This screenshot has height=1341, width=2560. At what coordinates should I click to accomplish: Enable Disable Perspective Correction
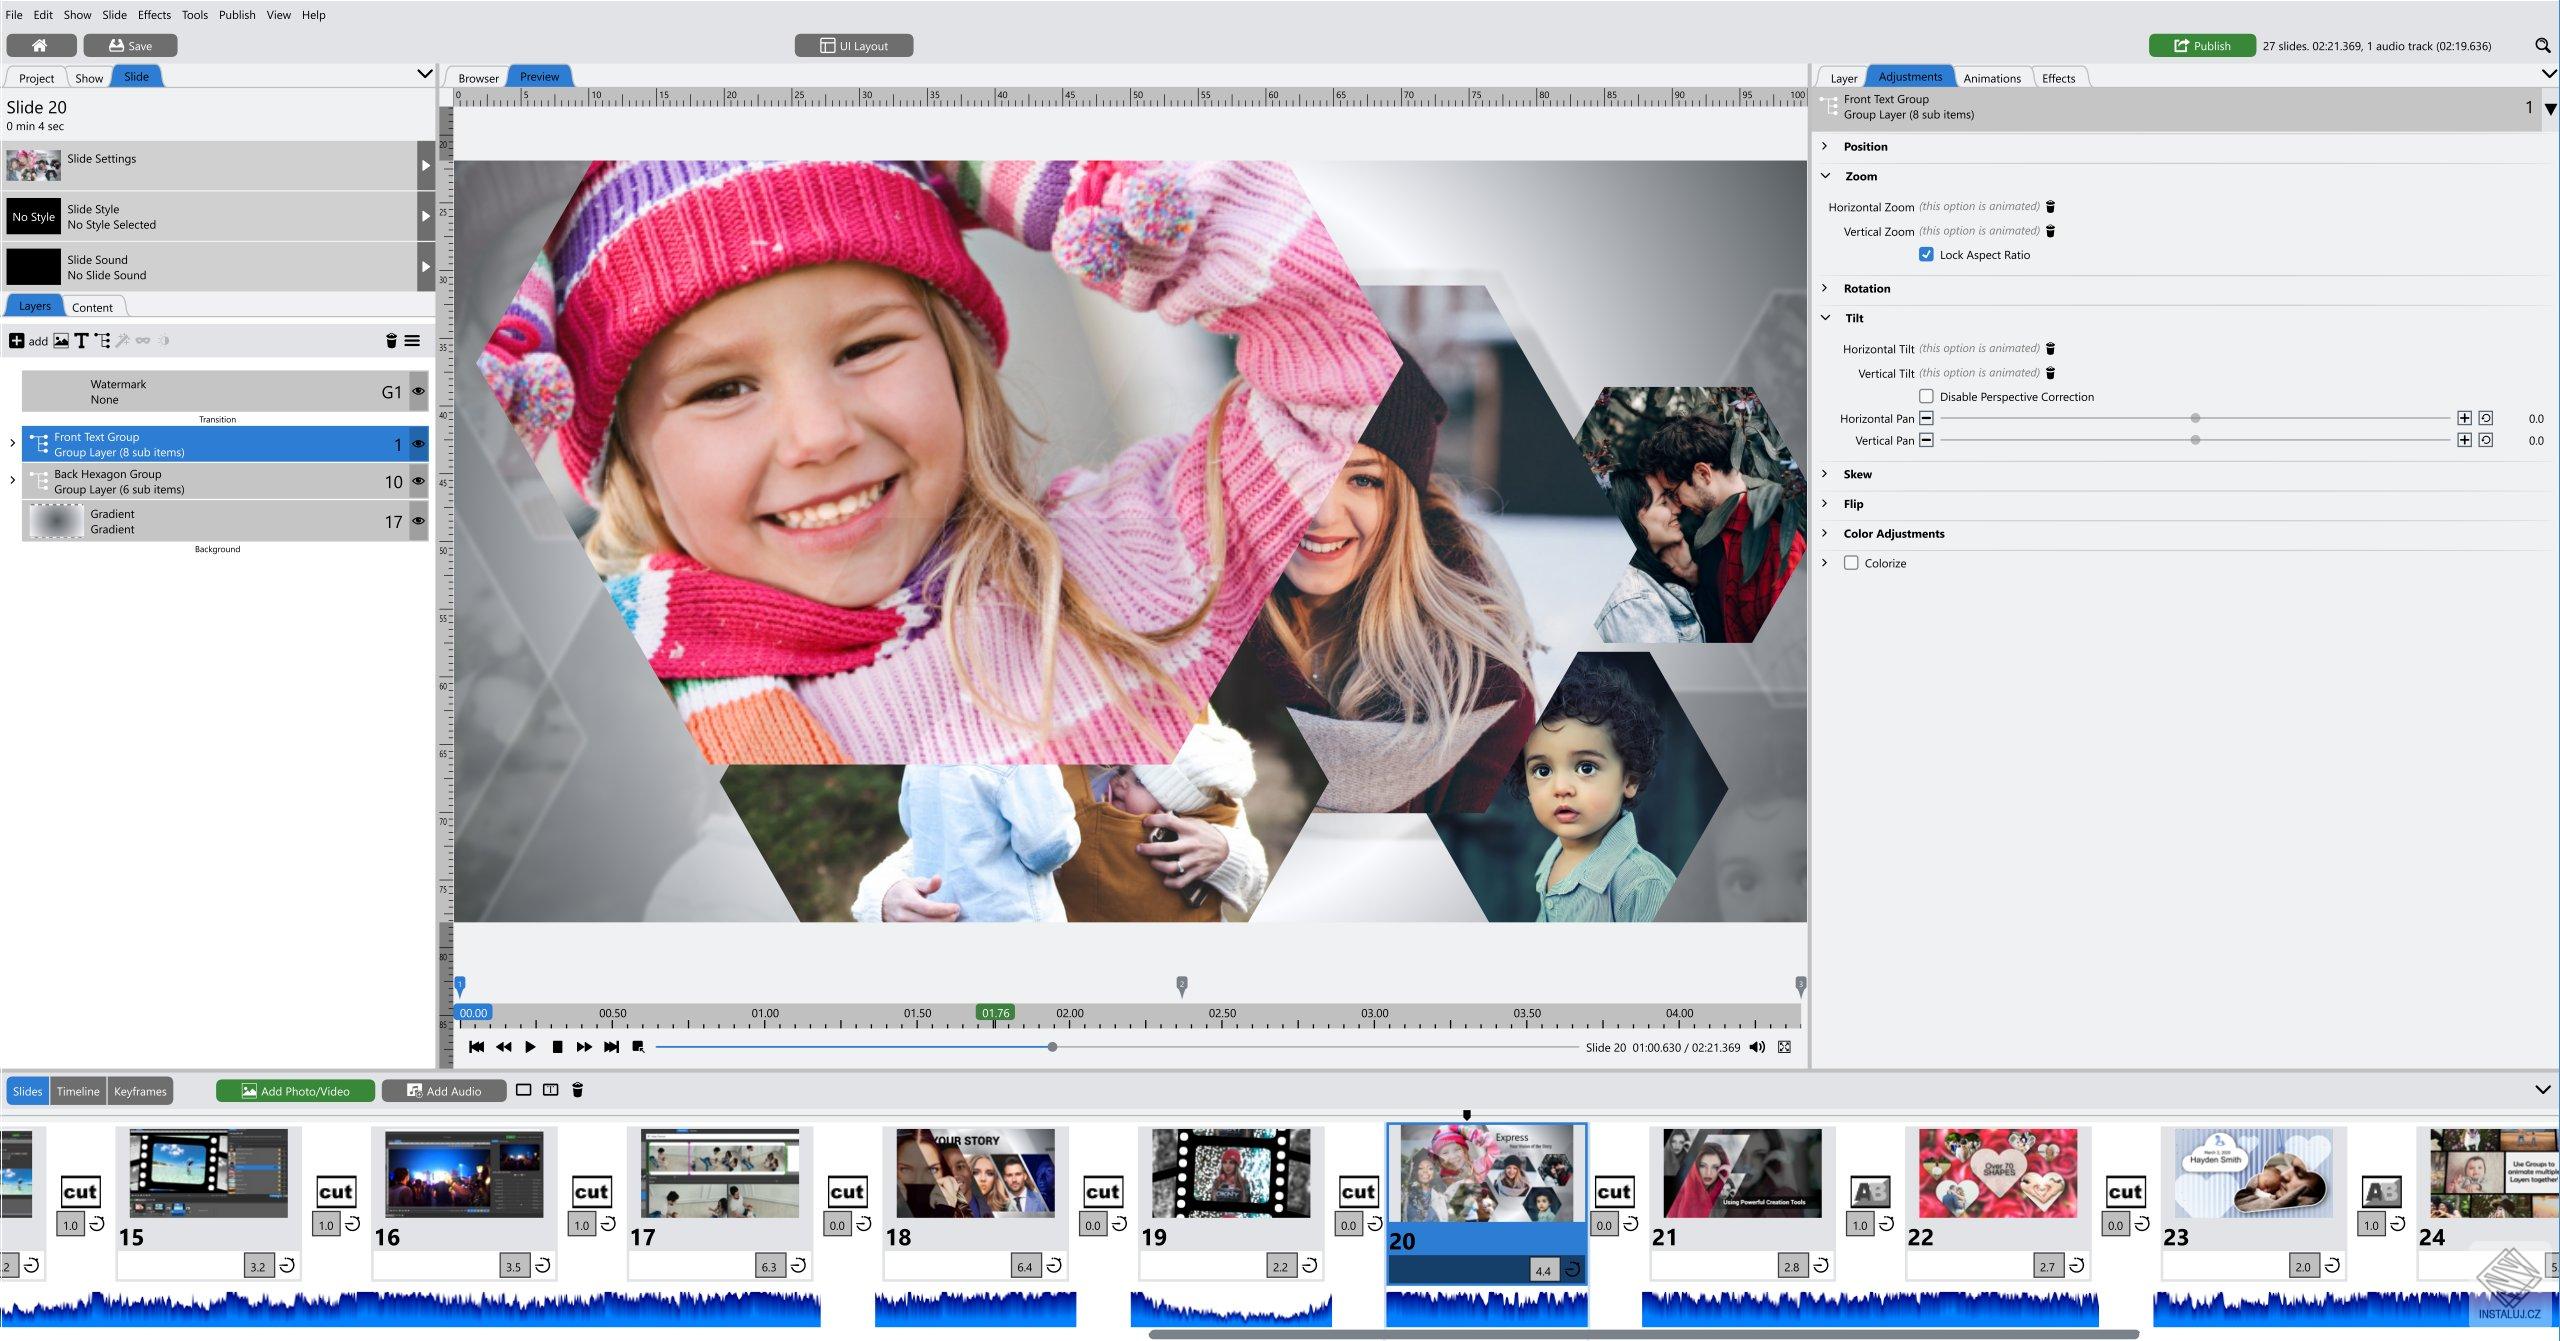point(1928,396)
